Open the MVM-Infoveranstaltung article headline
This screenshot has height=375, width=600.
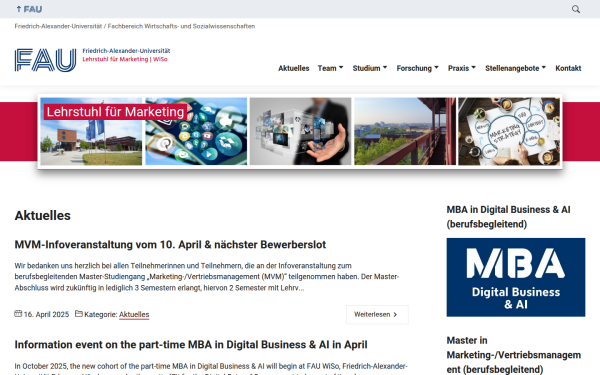coord(170,245)
